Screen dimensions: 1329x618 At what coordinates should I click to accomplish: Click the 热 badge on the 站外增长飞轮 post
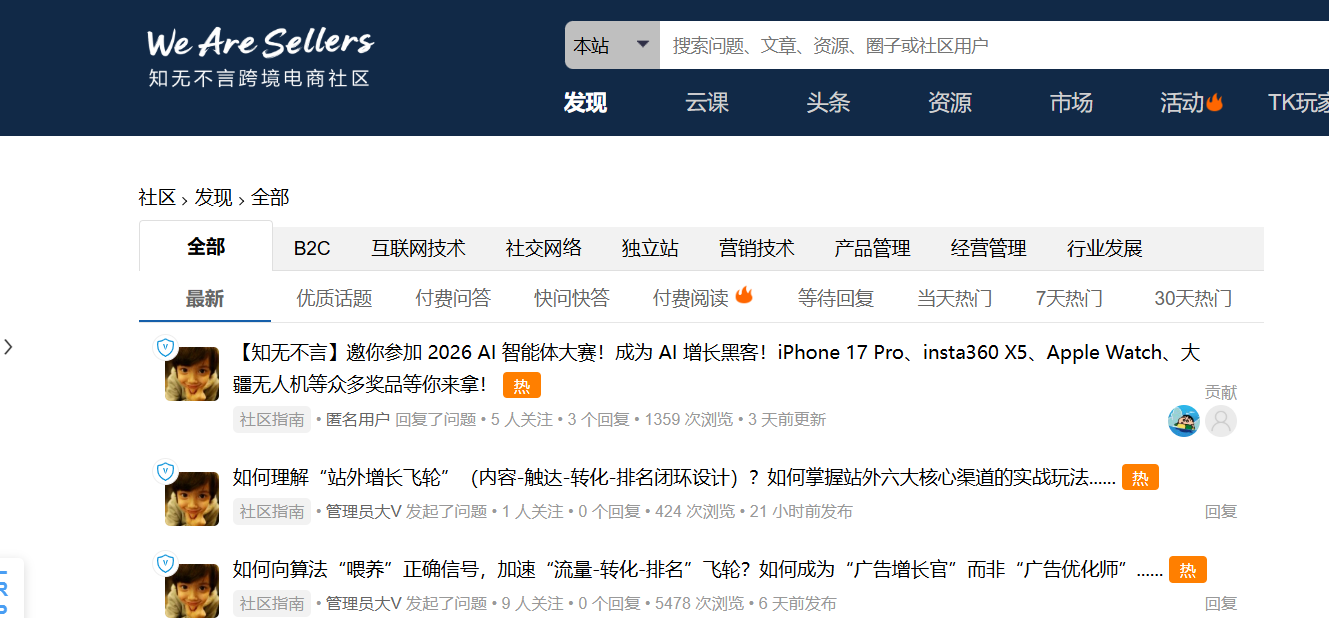[x=1142, y=477]
